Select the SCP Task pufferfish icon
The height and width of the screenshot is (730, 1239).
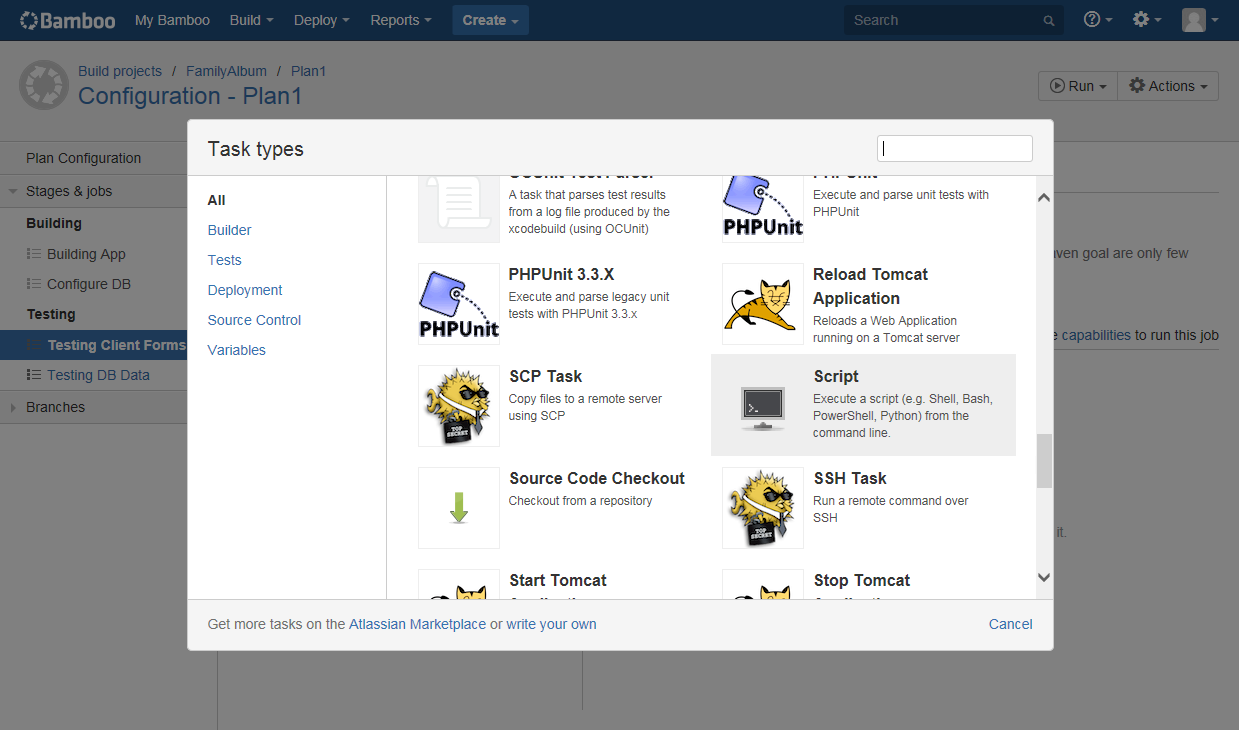[x=458, y=405]
